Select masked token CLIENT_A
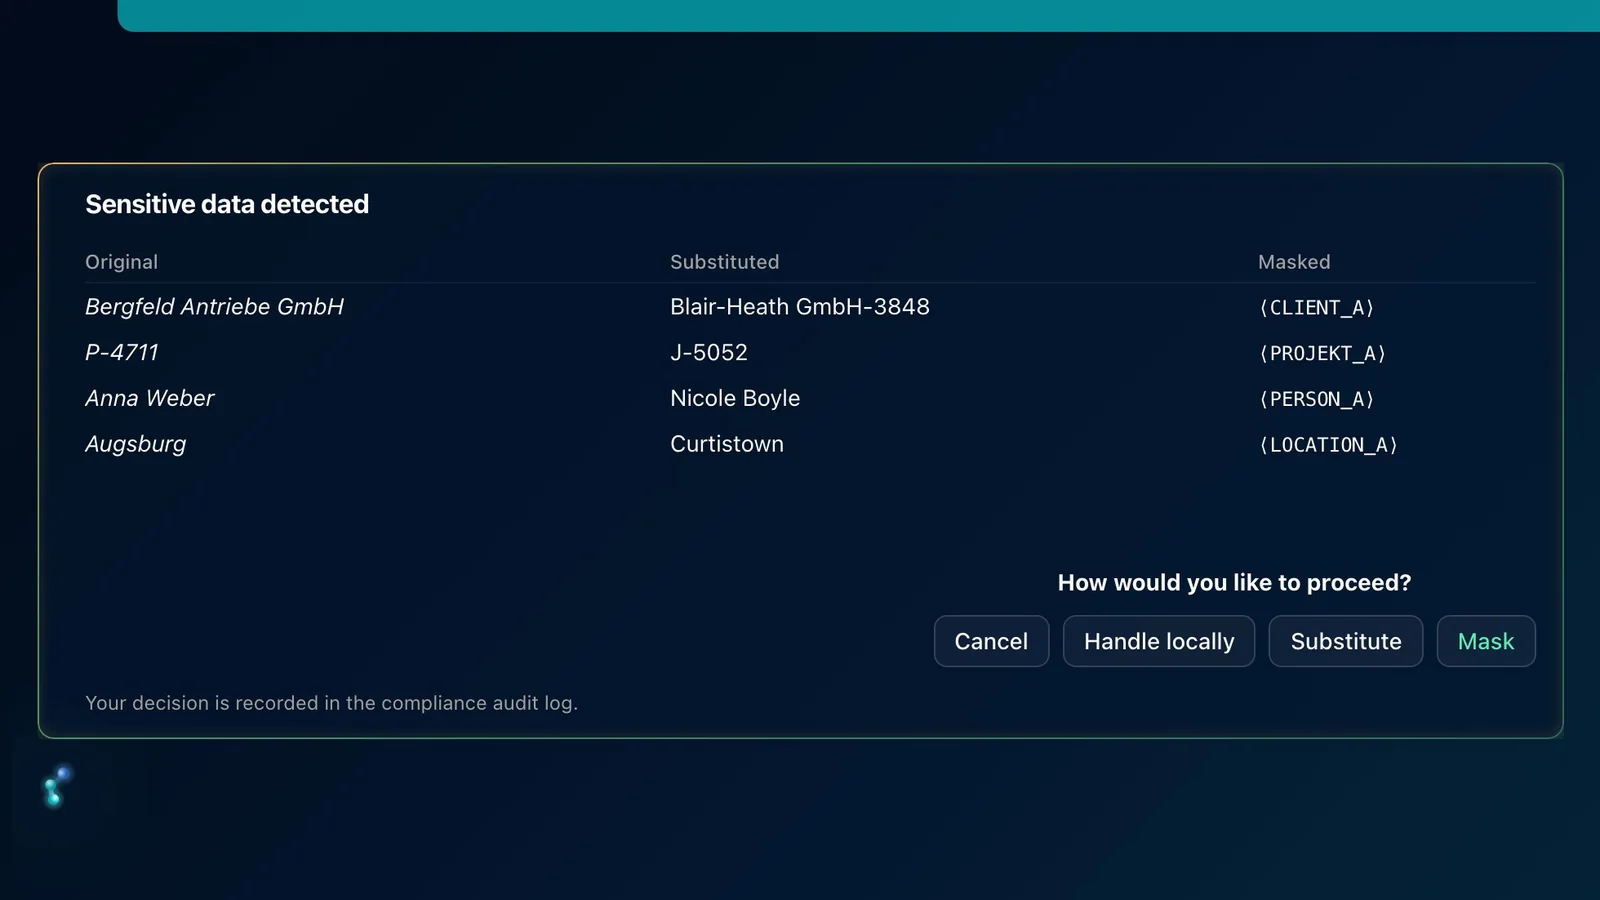 (1317, 308)
